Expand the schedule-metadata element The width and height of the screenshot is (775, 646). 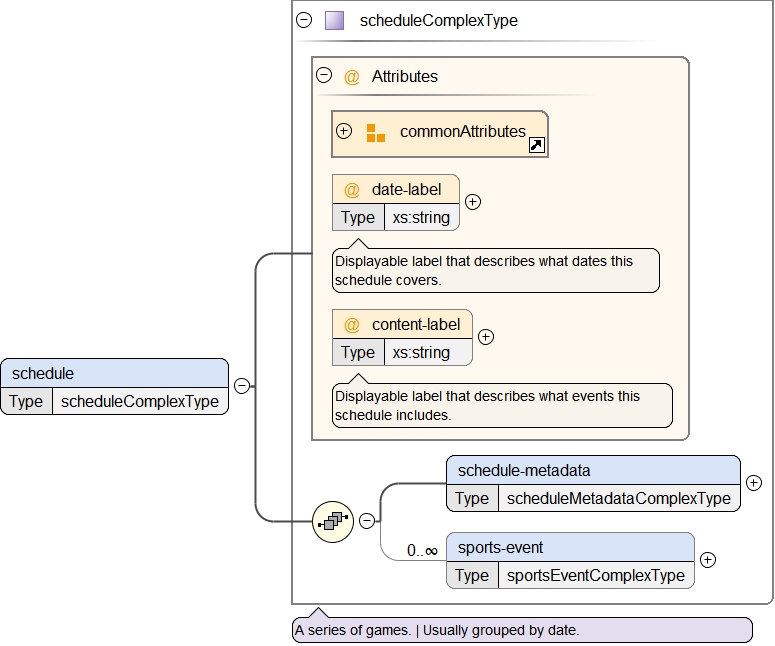pos(754,483)
